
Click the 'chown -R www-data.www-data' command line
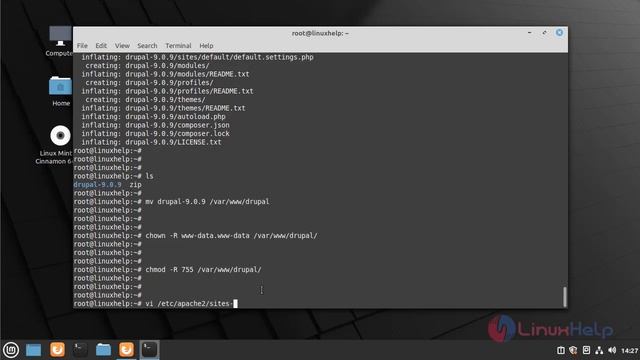click(x=231, y=236)
